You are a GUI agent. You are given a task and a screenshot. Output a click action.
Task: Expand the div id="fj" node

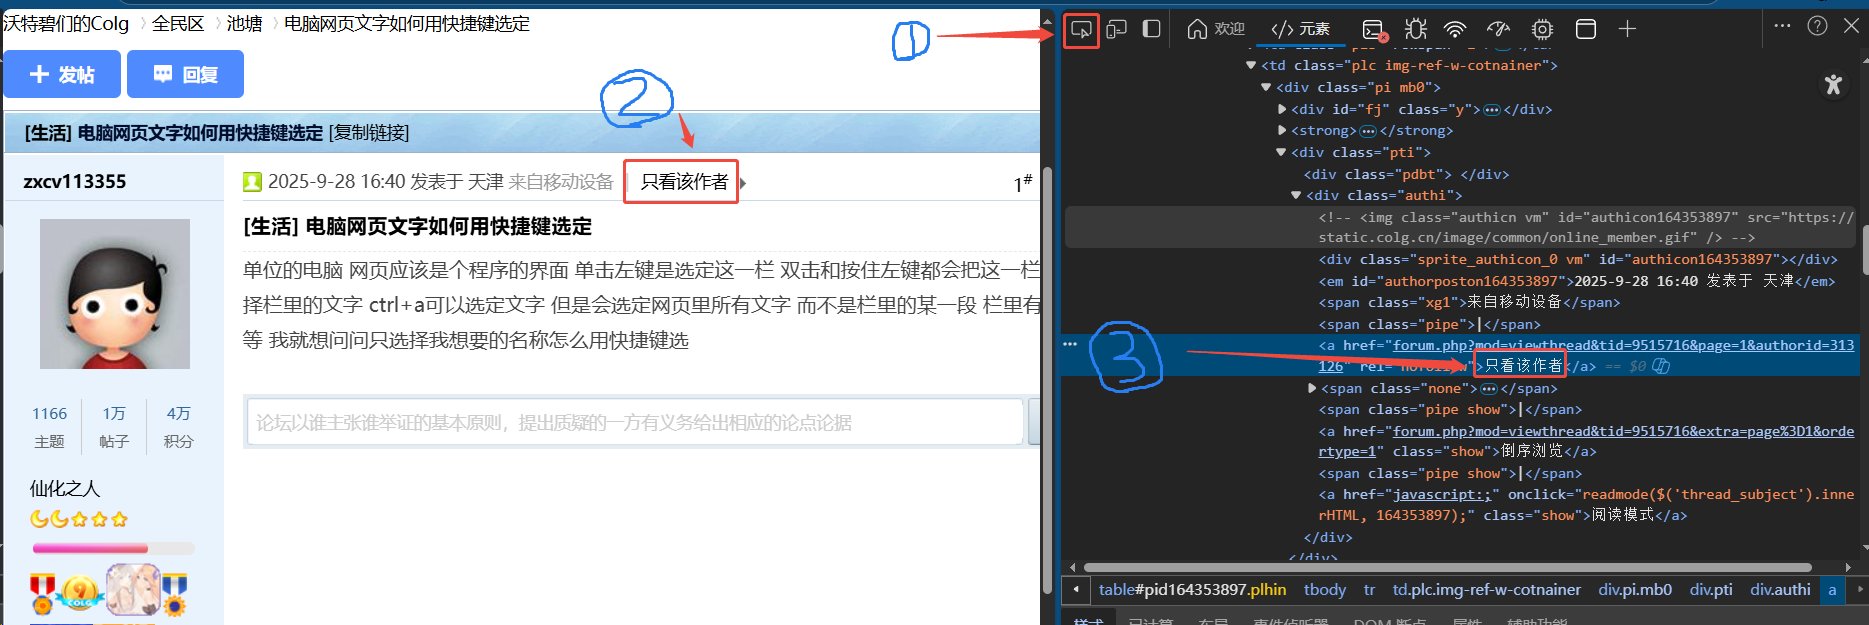(x=1283, y=109)
